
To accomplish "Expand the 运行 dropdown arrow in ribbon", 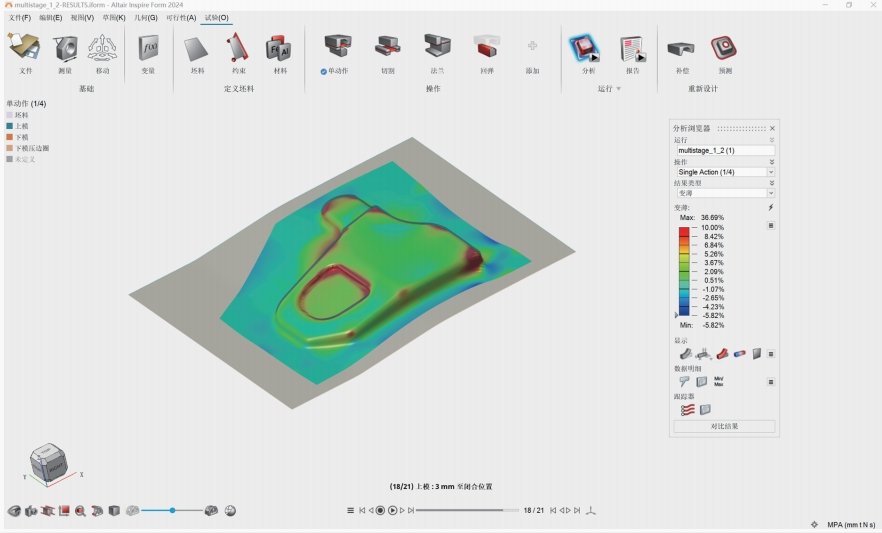I will click(x=618, y=89).
